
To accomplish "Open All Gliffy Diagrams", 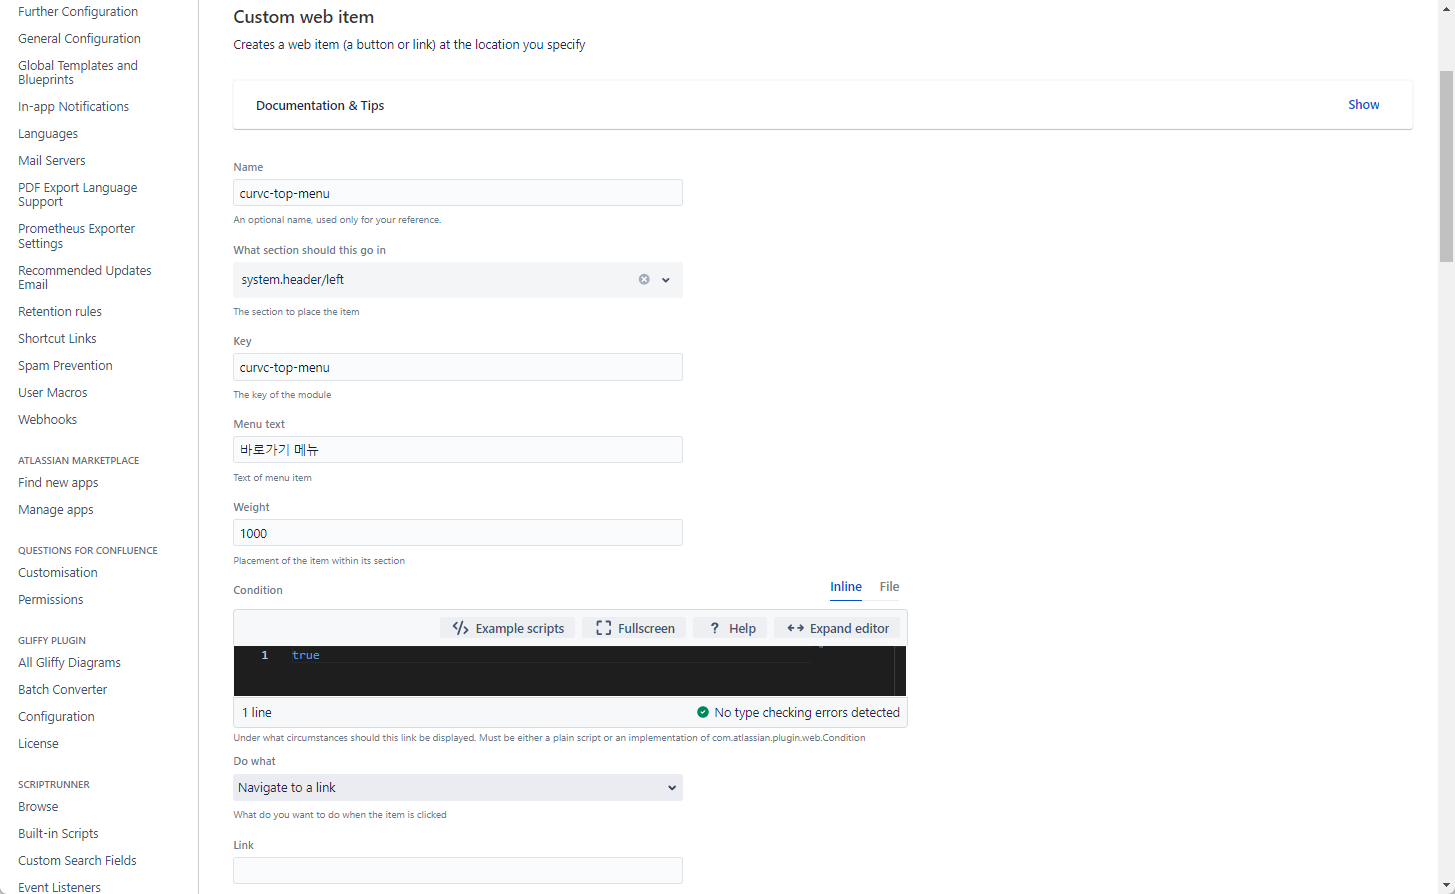I will (x=69, y=663).
